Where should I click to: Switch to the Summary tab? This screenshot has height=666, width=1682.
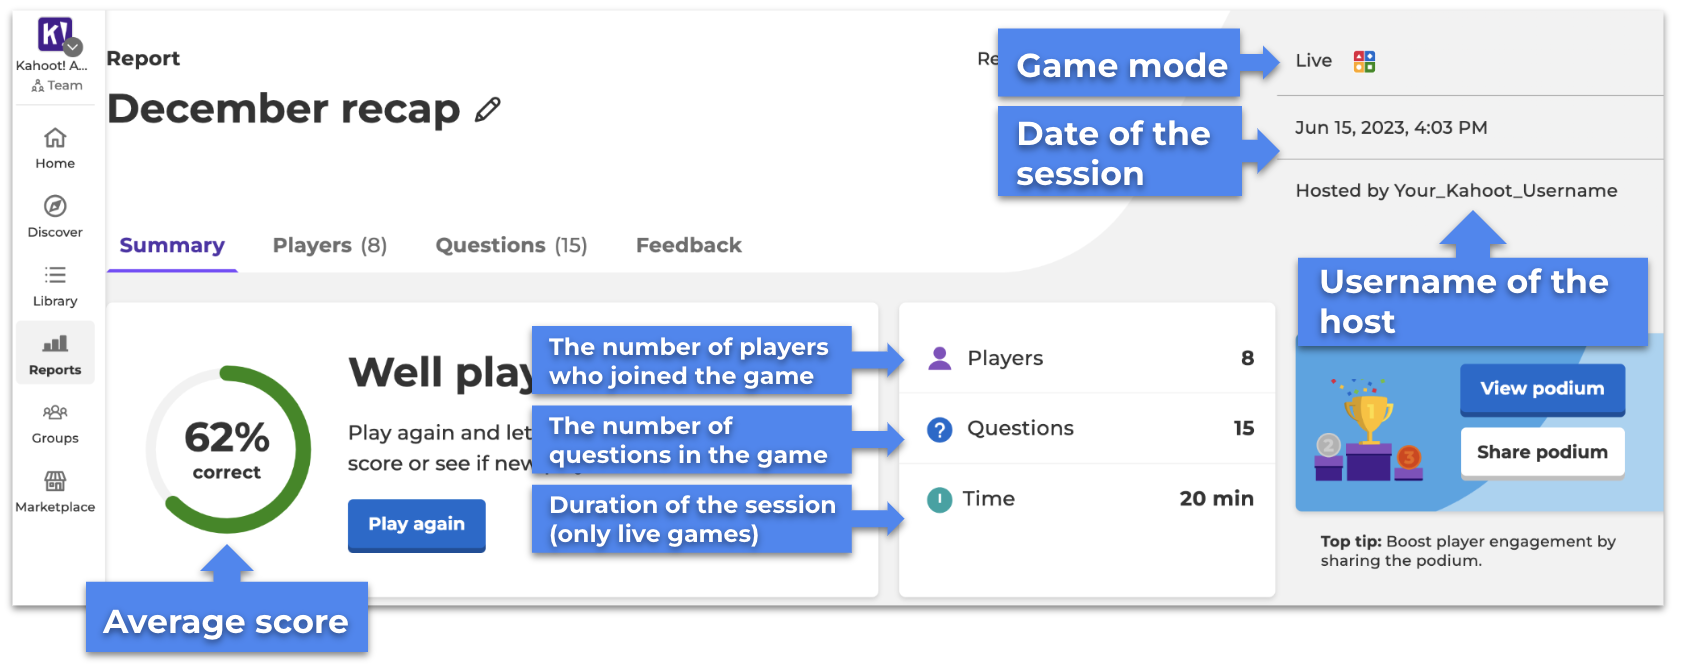point(172,245)
